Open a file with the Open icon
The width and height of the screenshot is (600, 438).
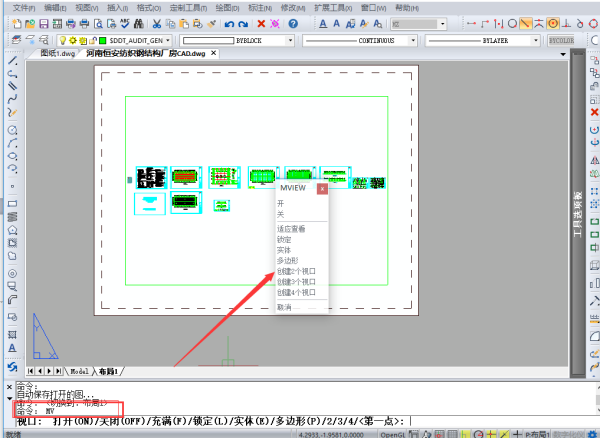30,24
